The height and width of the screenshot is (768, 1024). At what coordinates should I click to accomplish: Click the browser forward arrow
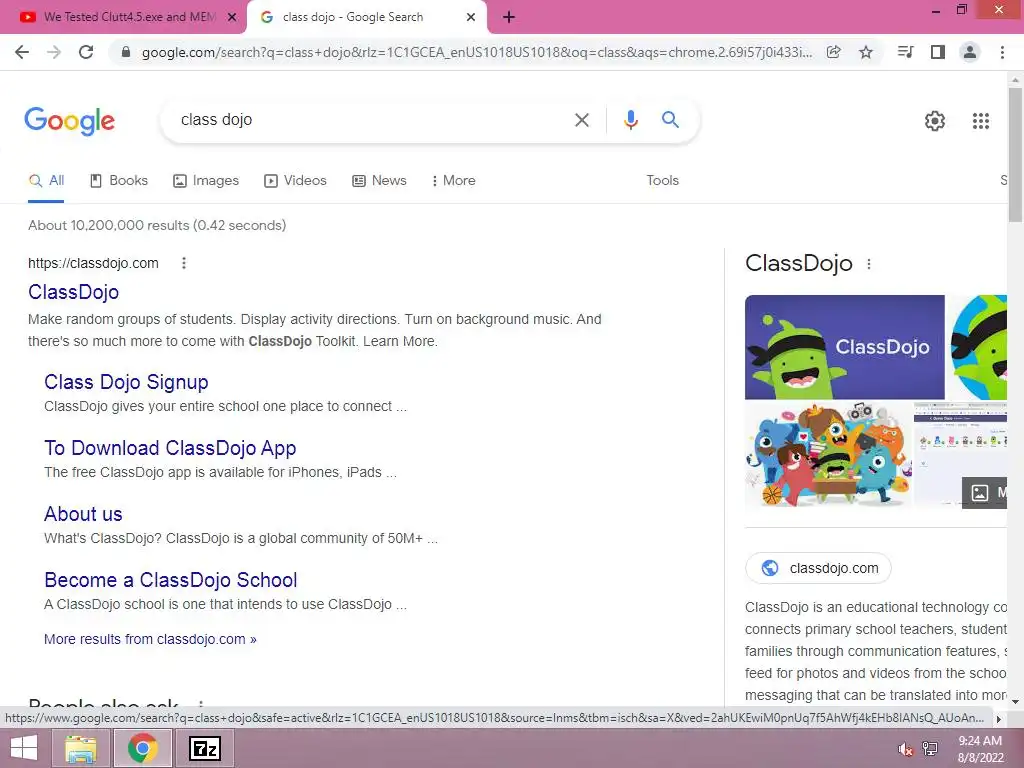54,52
